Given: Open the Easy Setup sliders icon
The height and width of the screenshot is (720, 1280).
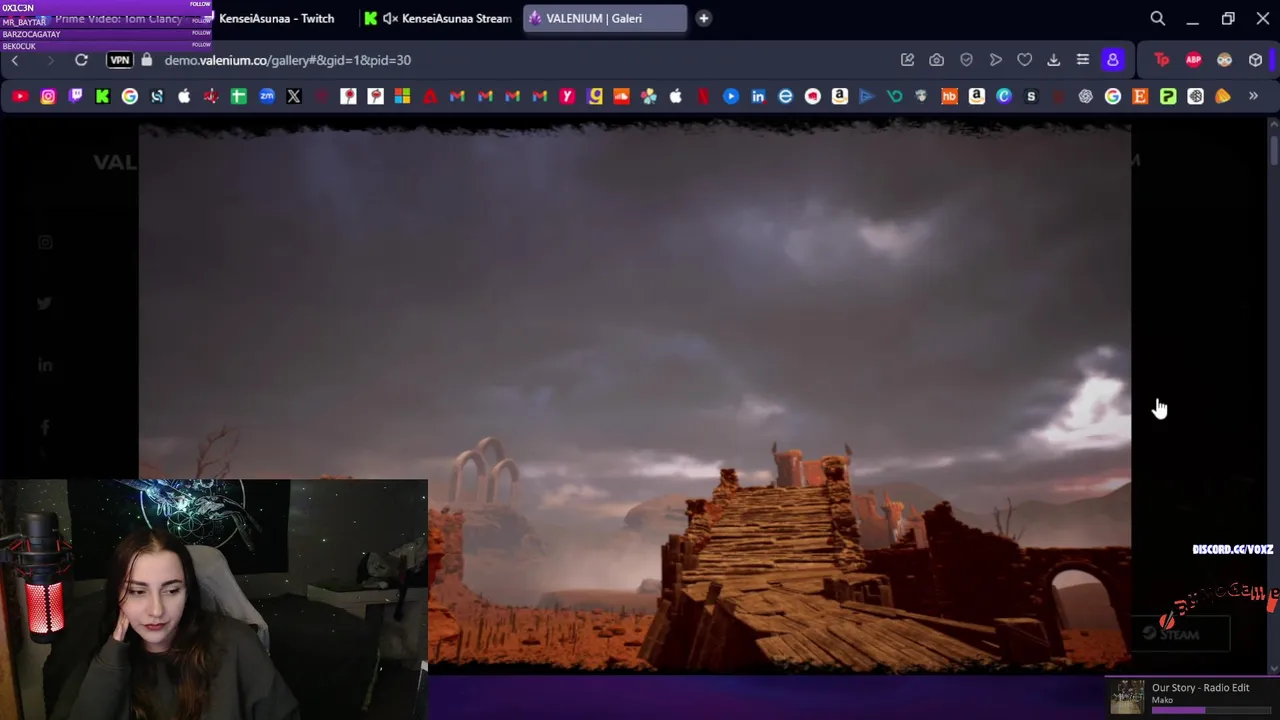Looking at the screenshot, I should click(1082, 60).
